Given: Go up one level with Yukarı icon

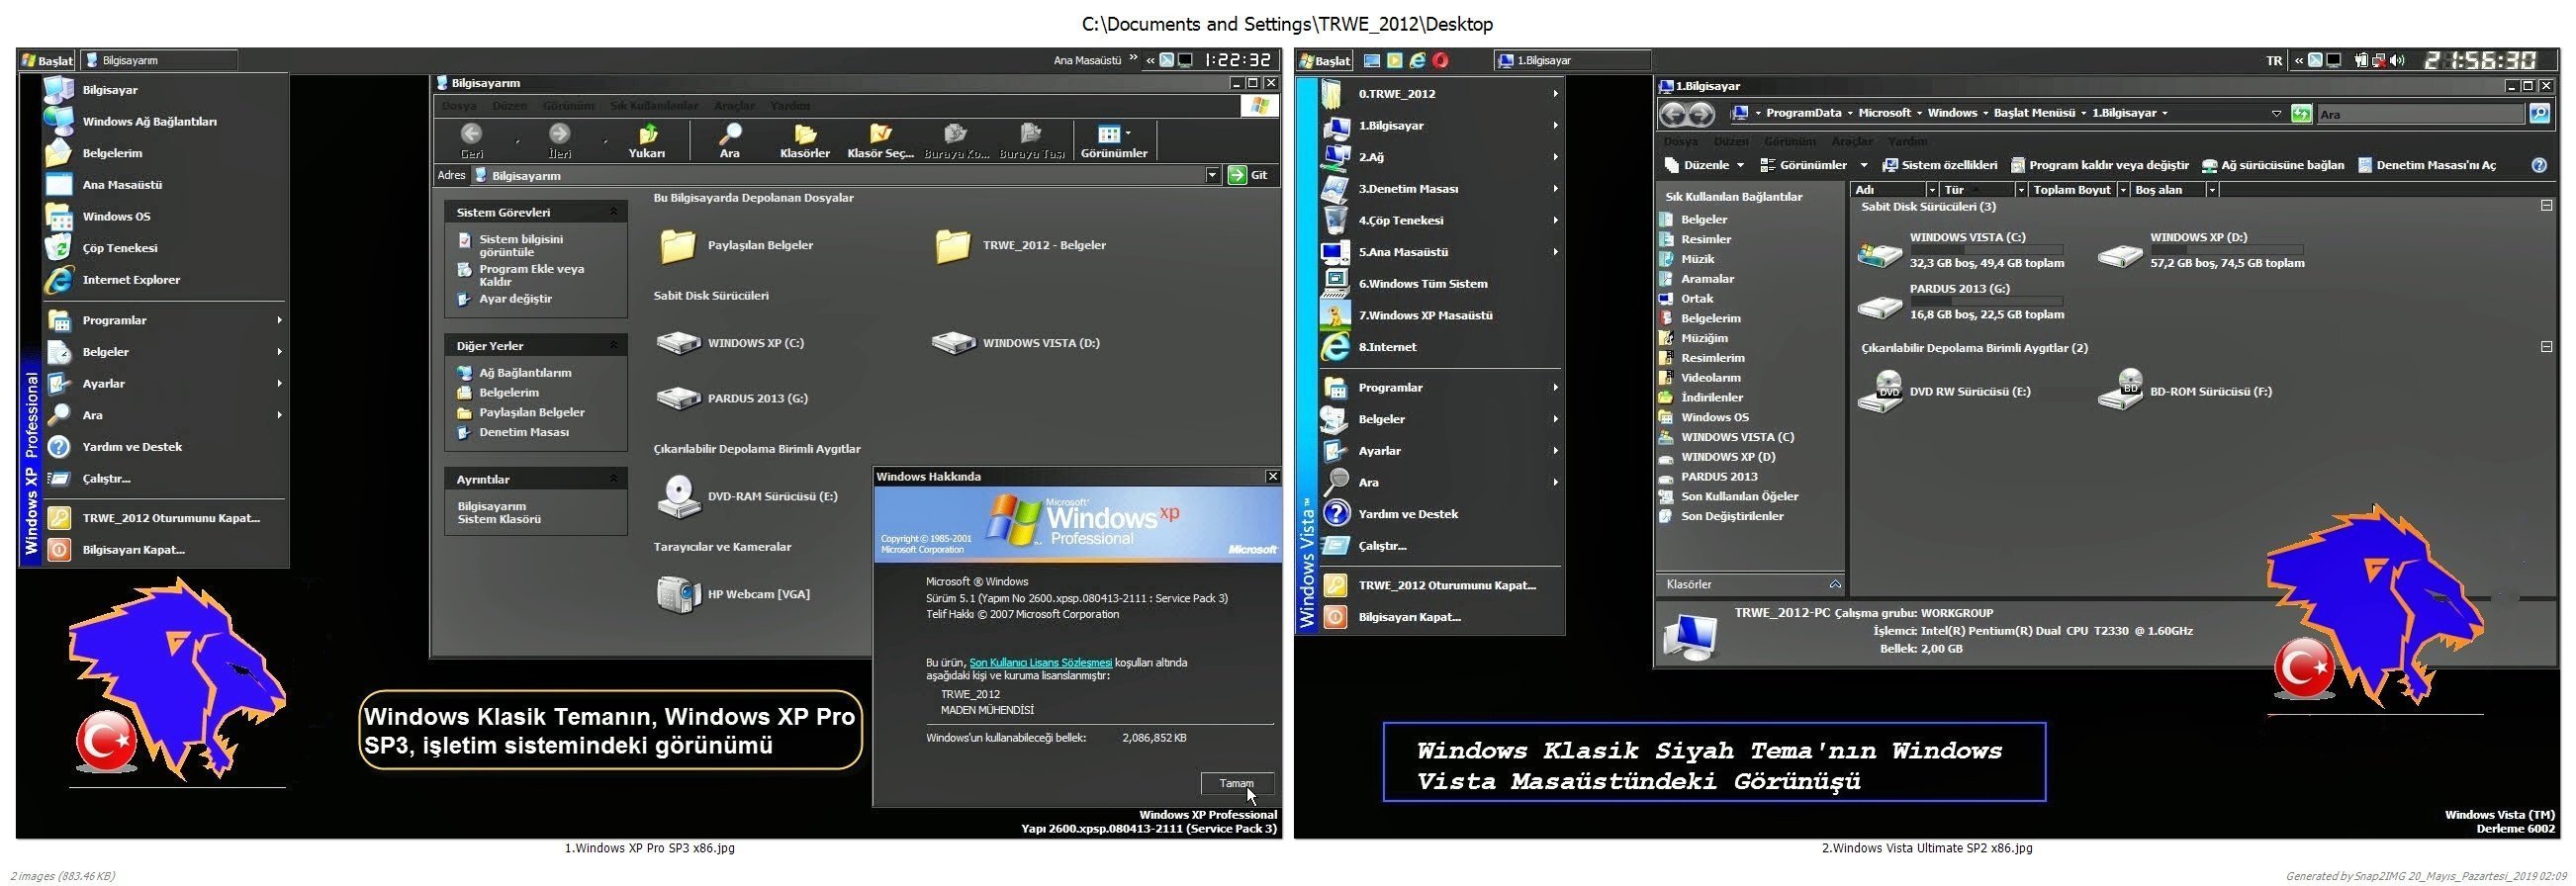Looking at the screenshot, I should [x=647, y=134].
